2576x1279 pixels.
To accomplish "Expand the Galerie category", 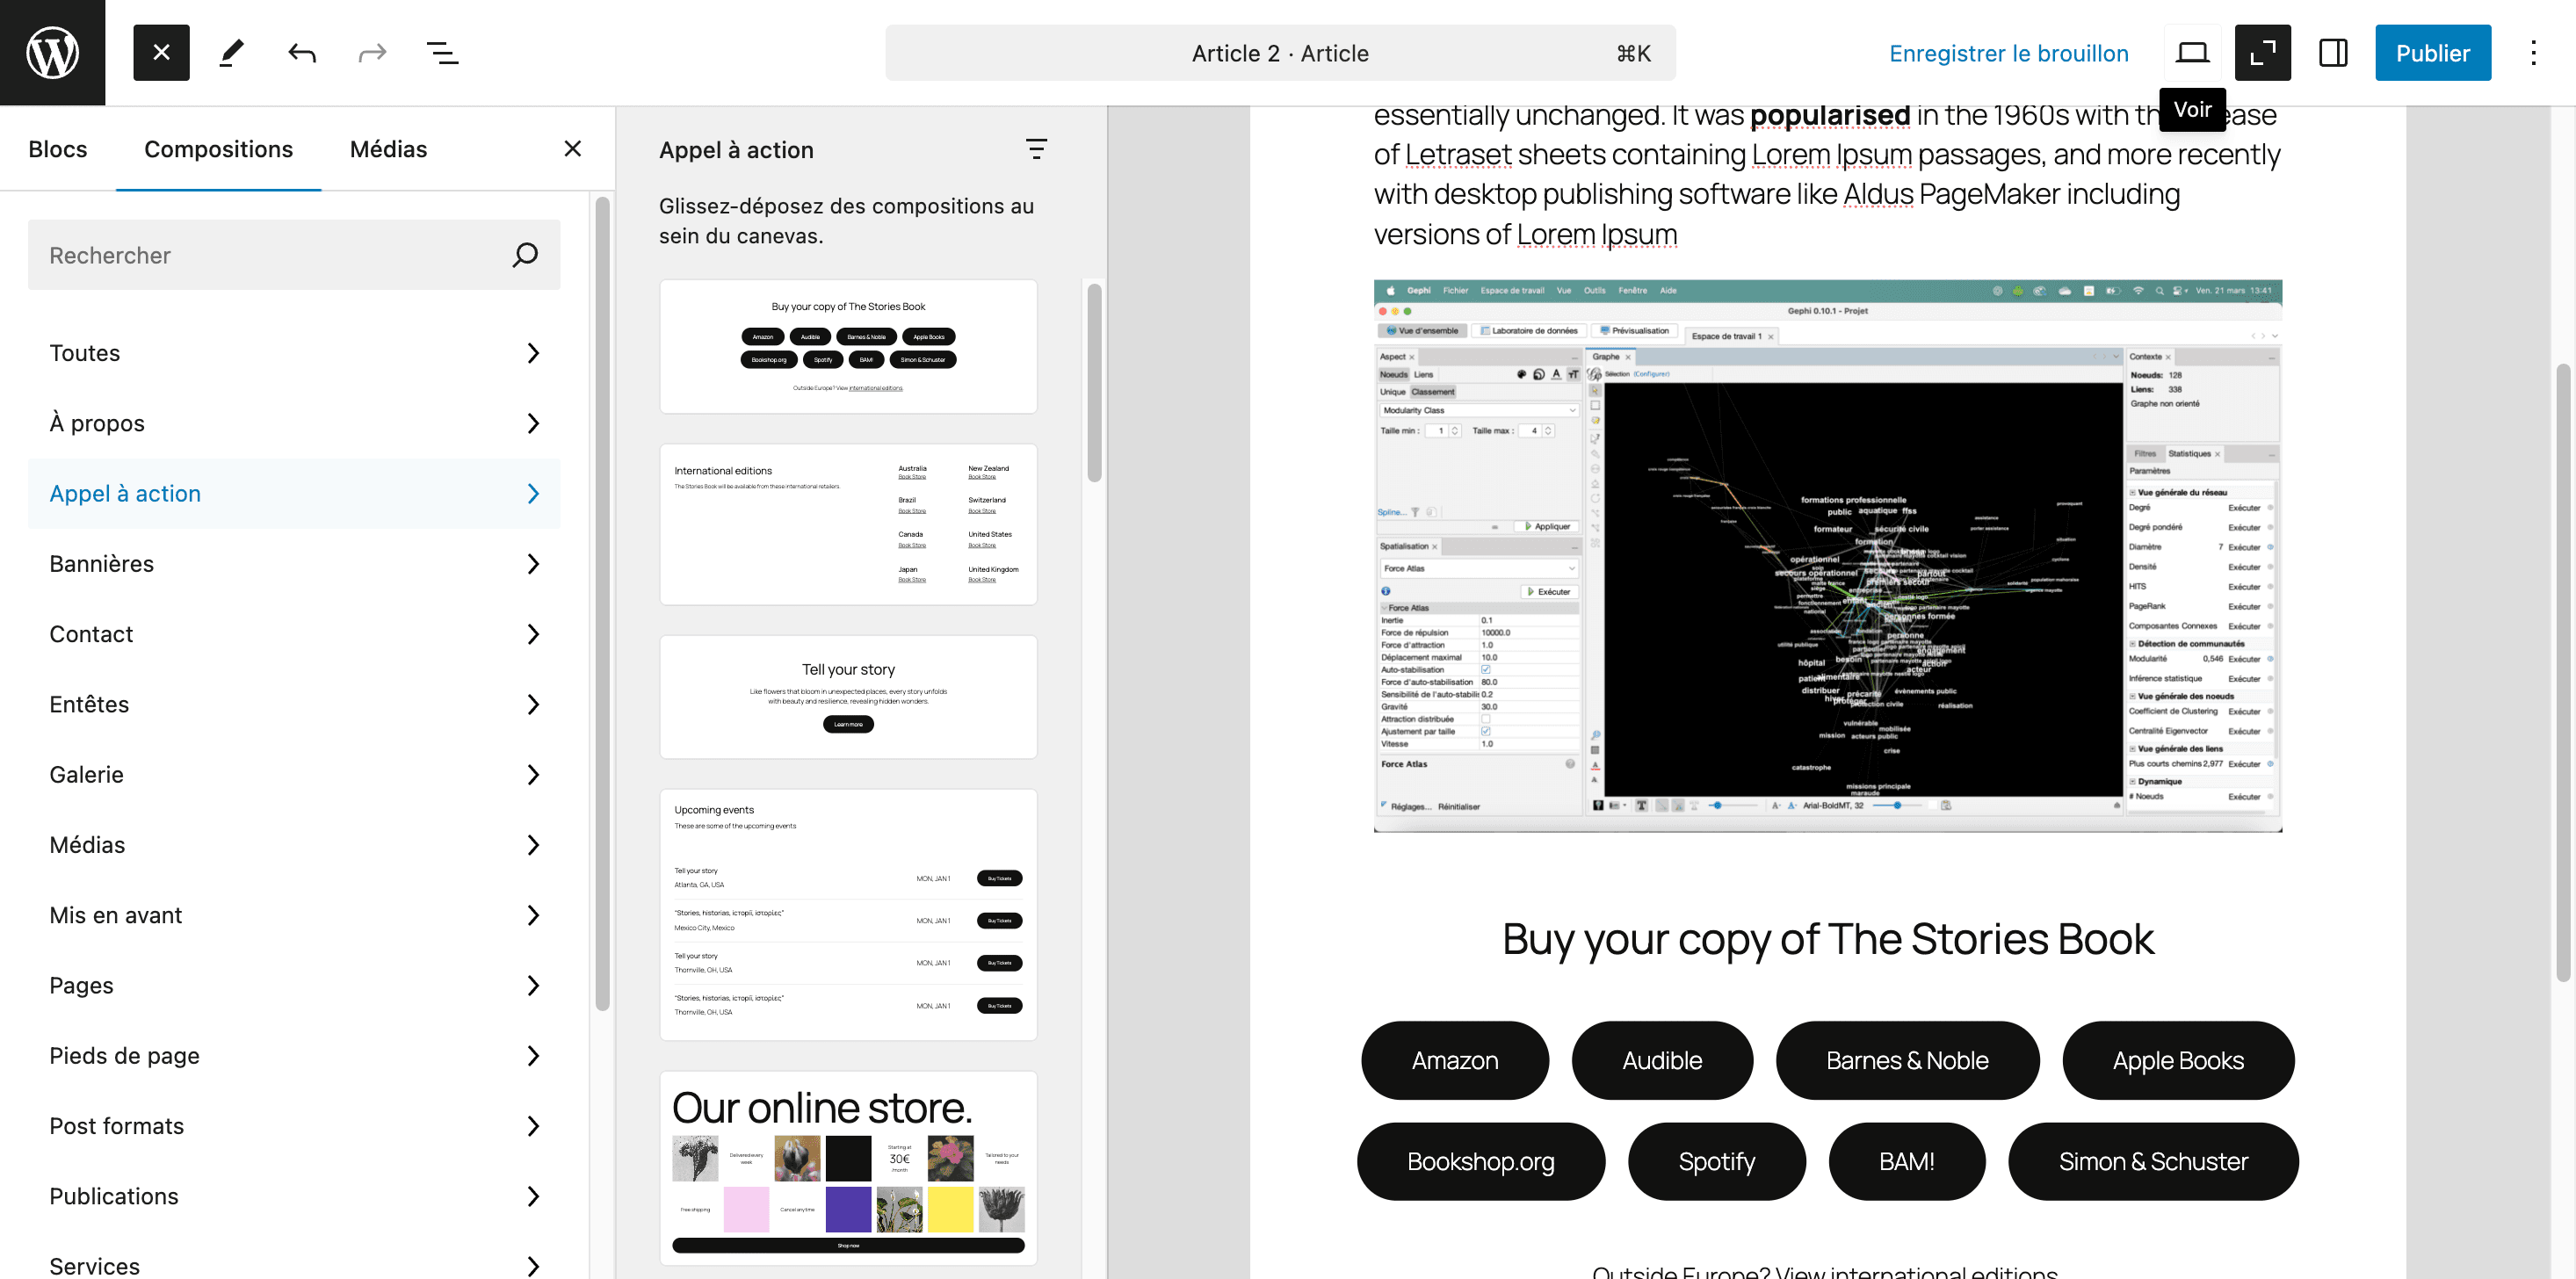I will [294, 774].
